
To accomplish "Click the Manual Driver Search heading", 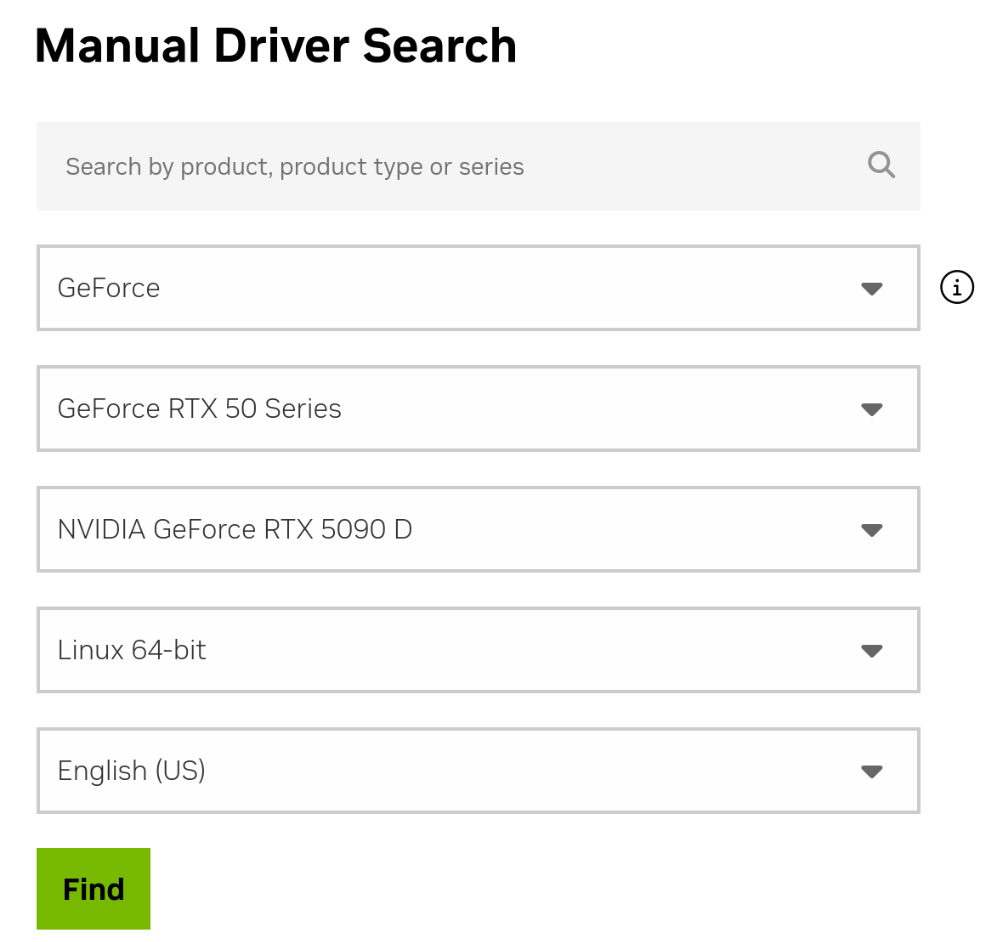I will (x=276, y=46).
